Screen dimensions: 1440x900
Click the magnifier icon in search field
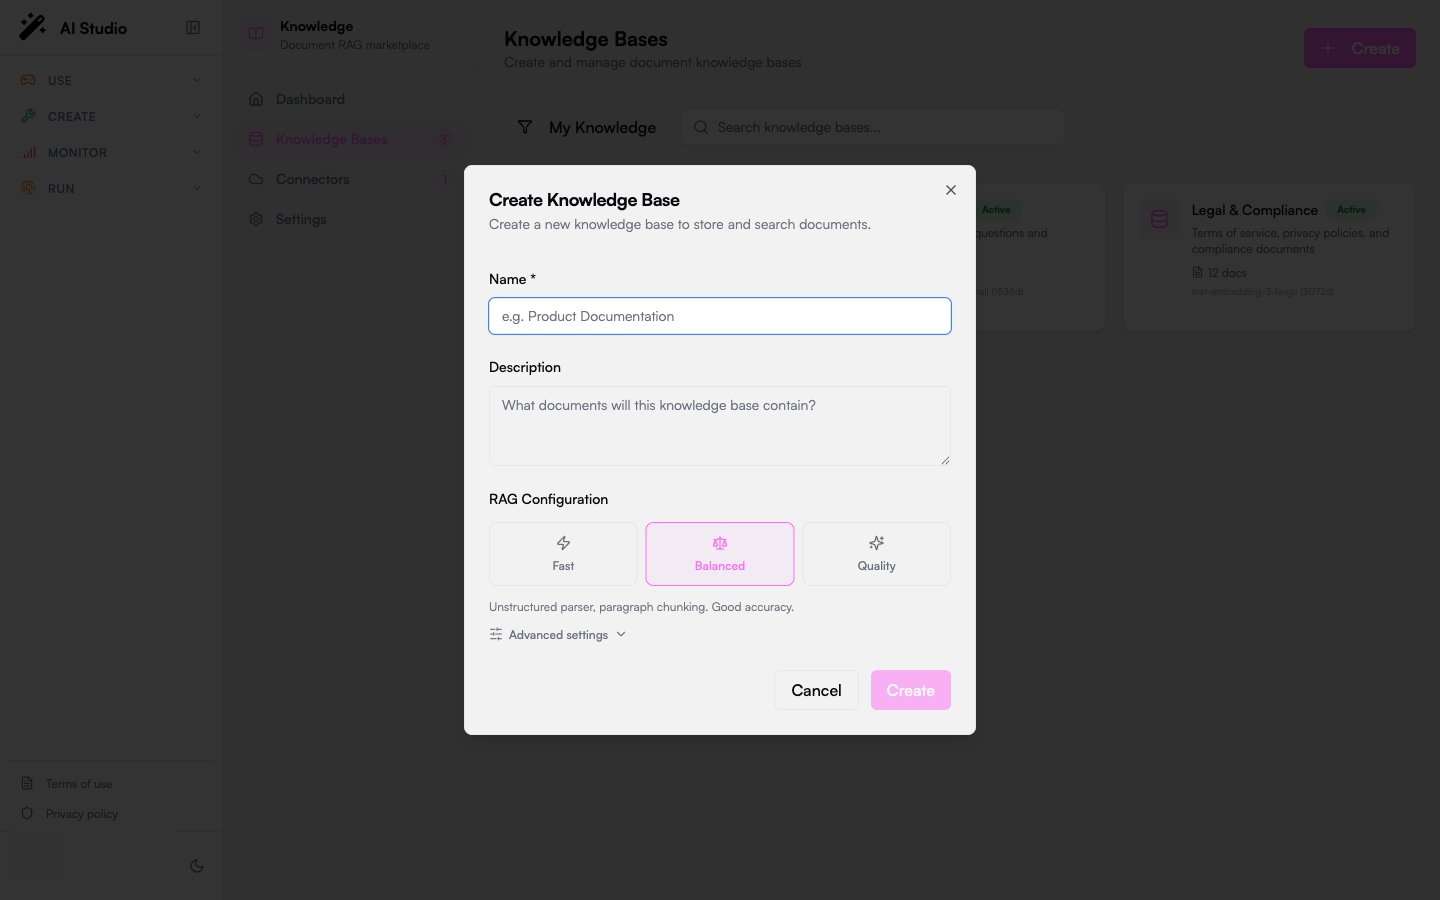[x=701, y=127]
